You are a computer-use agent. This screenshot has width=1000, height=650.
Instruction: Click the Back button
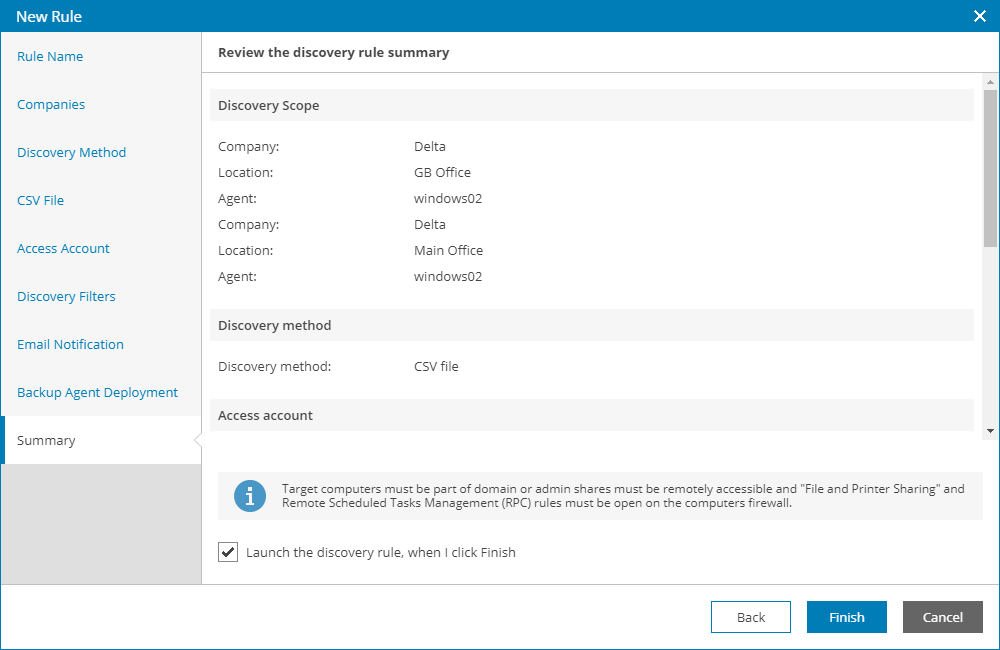750,617
